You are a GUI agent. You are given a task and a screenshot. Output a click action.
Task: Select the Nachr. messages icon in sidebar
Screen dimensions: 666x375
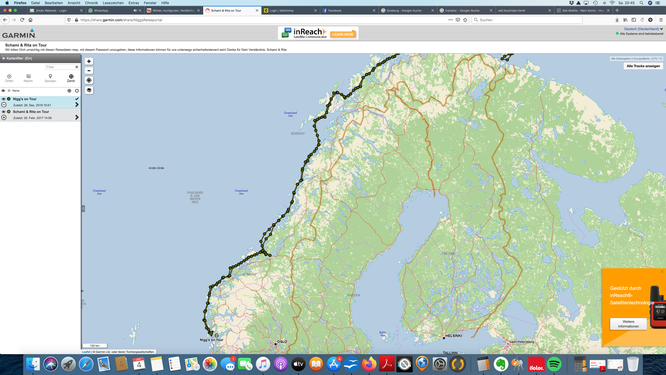tap(28, 78)
